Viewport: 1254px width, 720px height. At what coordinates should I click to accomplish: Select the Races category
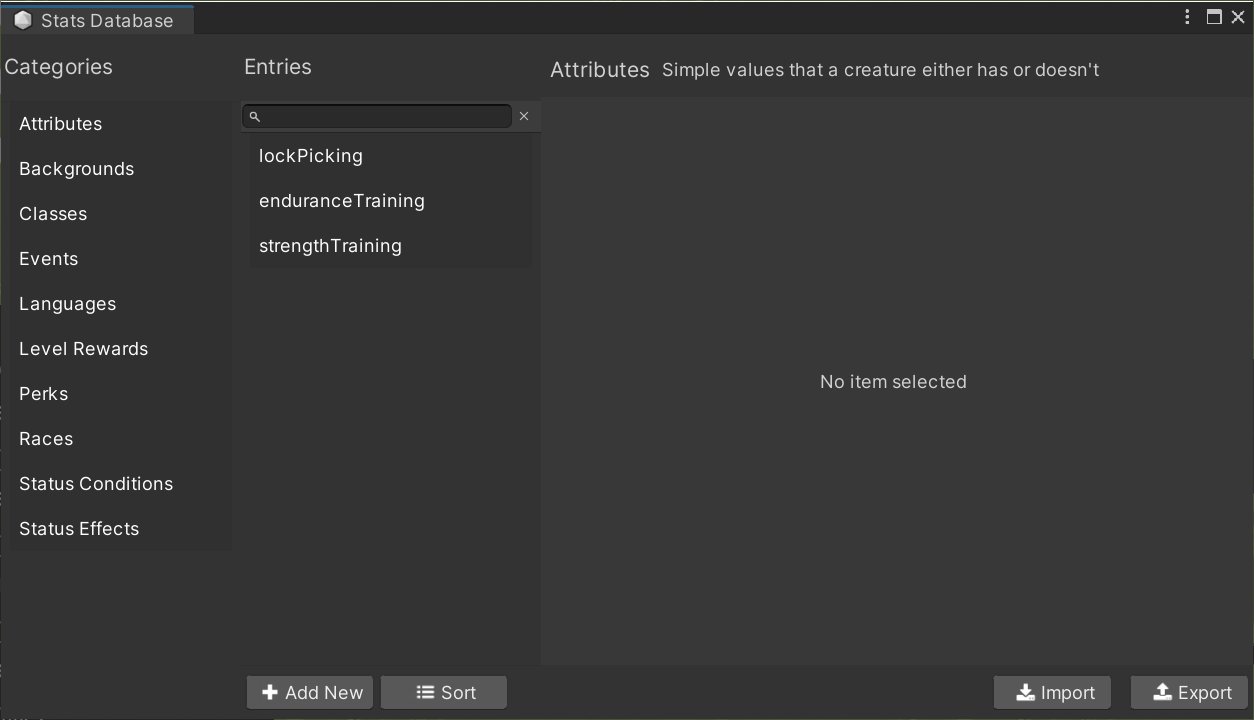coord(46,439)
